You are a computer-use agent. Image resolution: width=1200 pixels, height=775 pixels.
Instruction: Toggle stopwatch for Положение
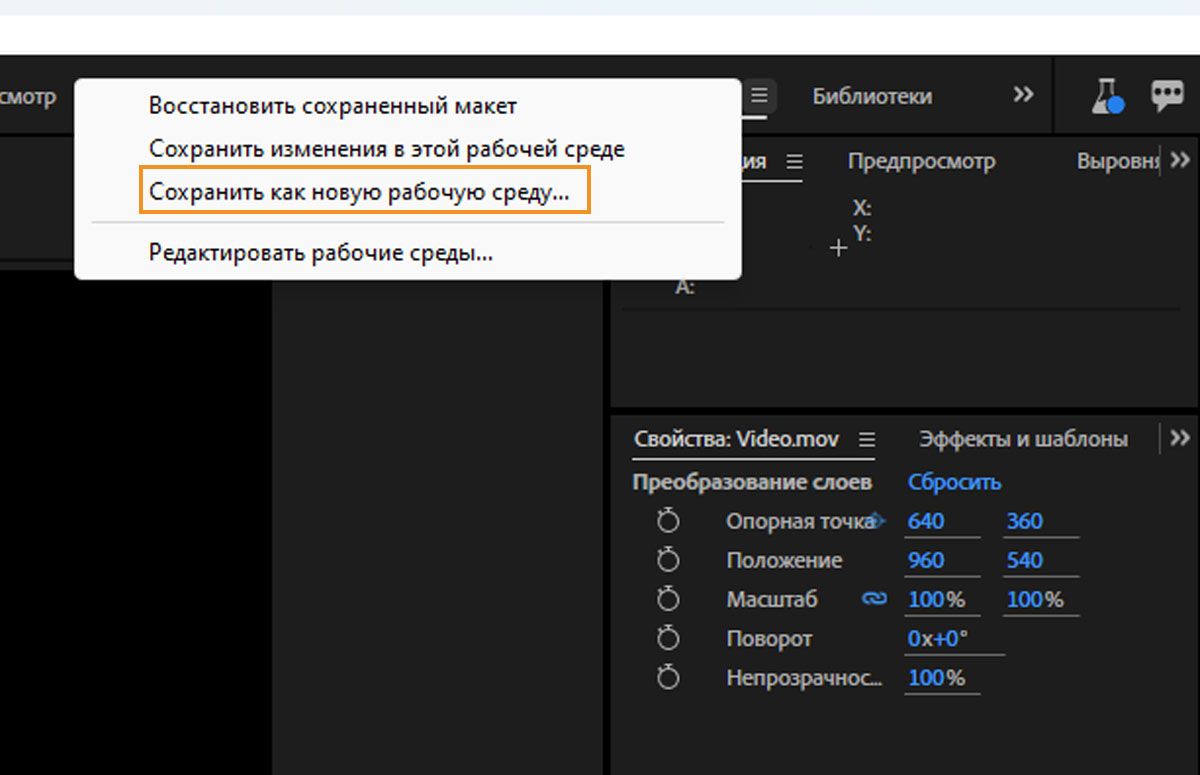pyautogui.click(x=668, y=559)
